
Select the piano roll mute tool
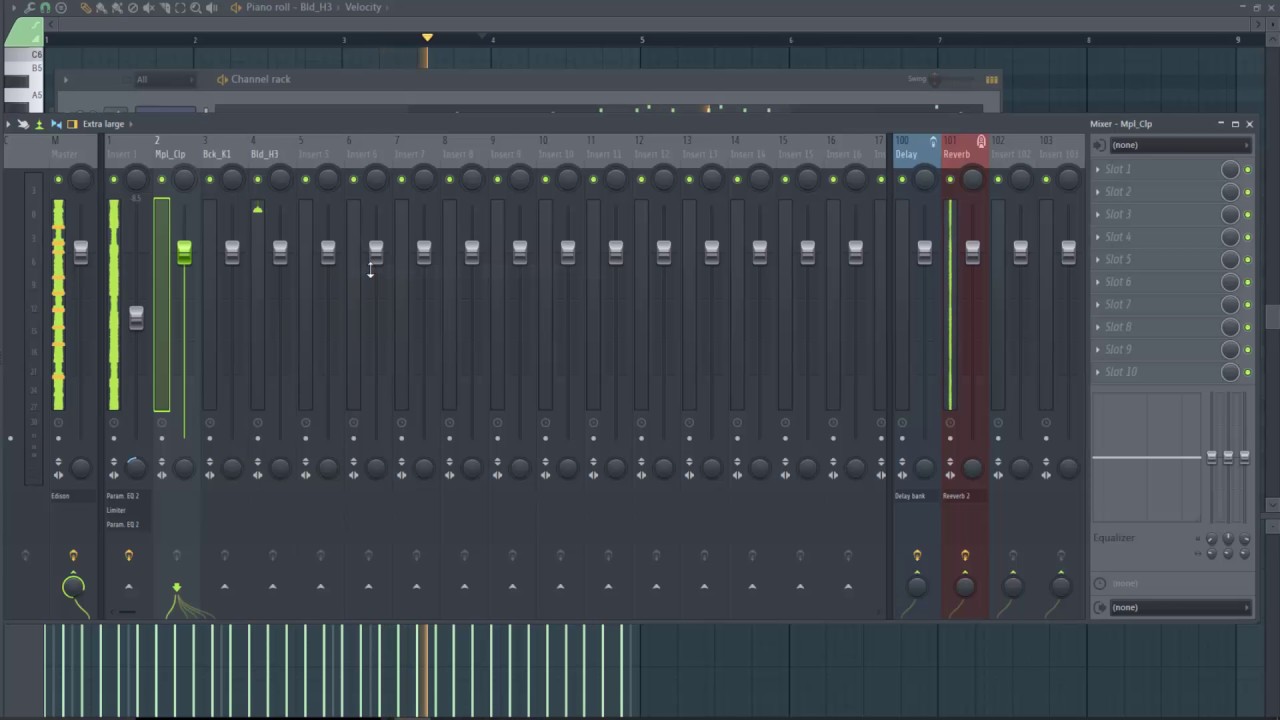[148, 7]
